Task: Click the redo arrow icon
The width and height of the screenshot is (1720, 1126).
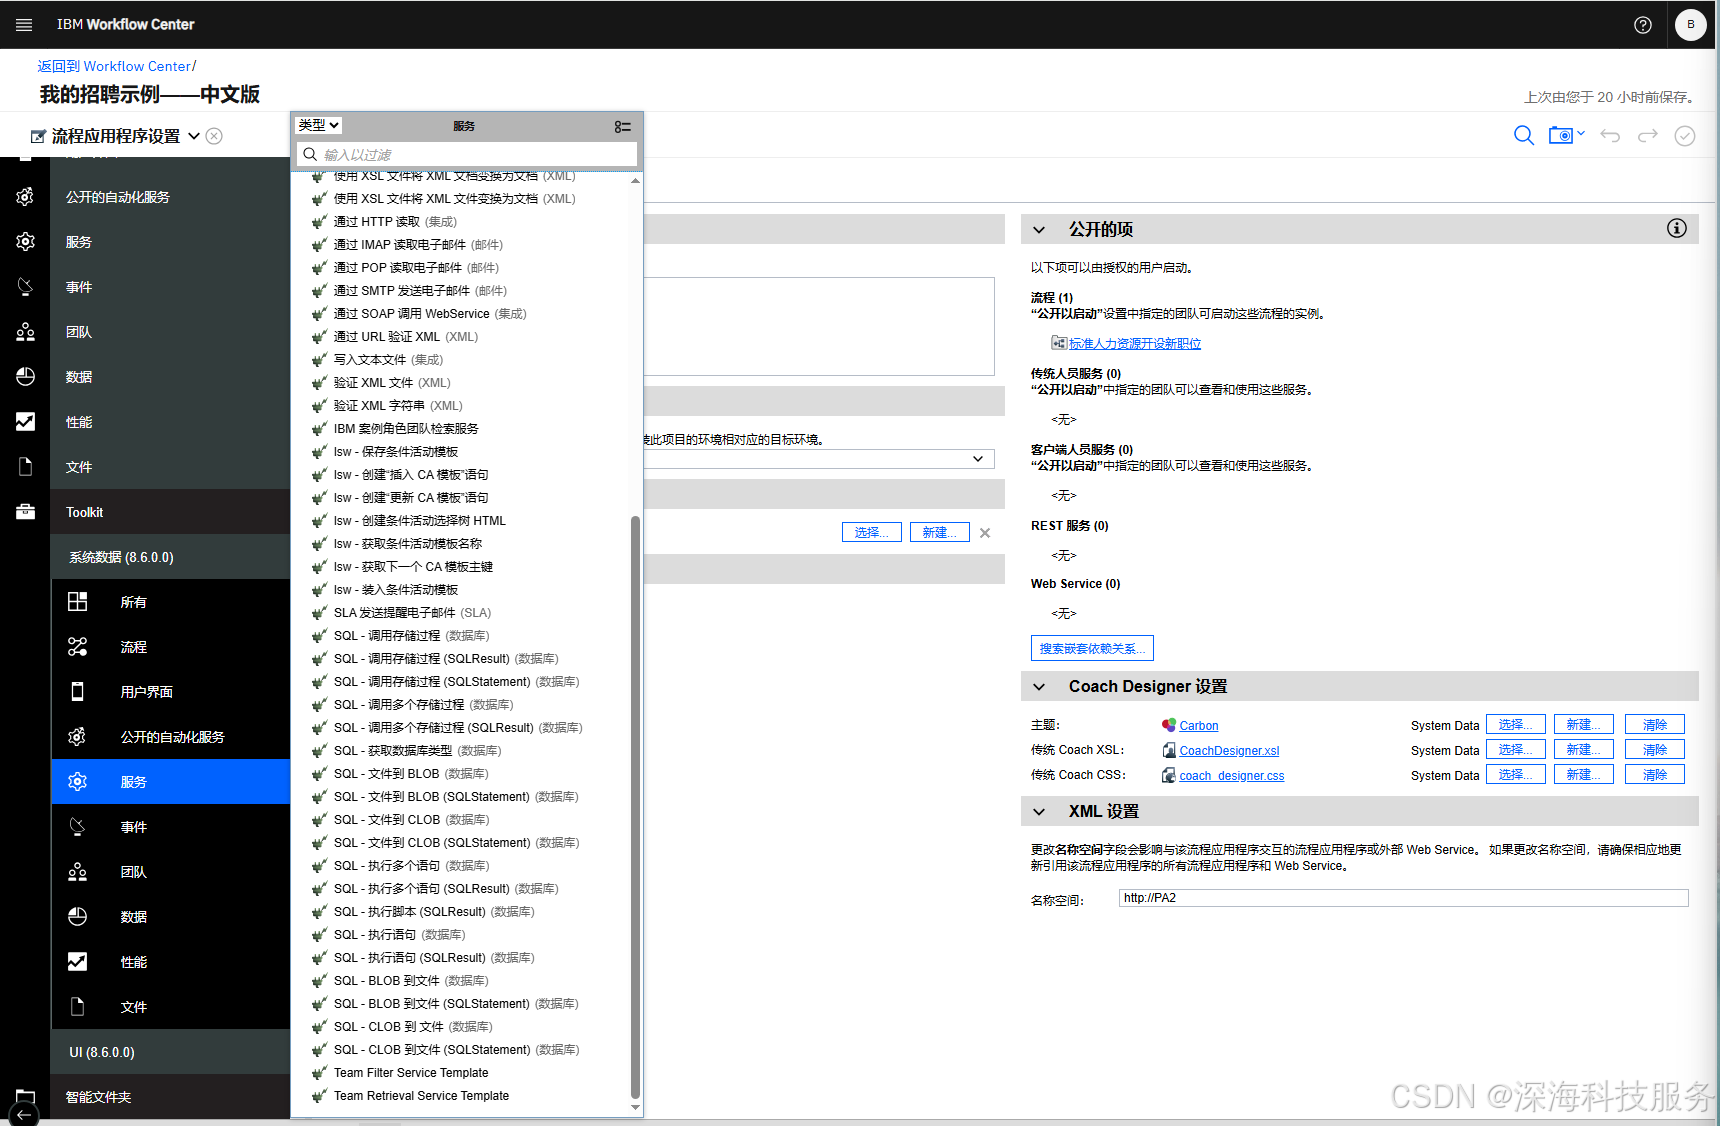Action: pyautogui.click(x=1648, y=135)
